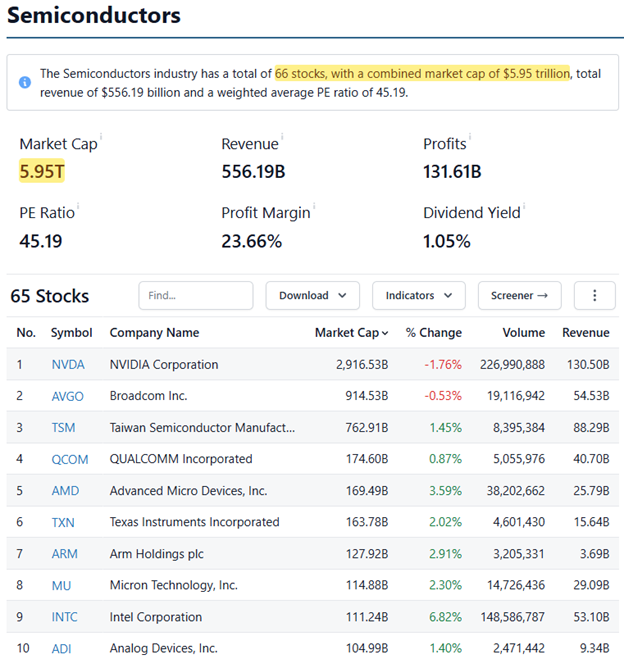The width and height of the screenshot is (624, 659).
Task: Click the info icon next to Profits
Action: [470, 136]
